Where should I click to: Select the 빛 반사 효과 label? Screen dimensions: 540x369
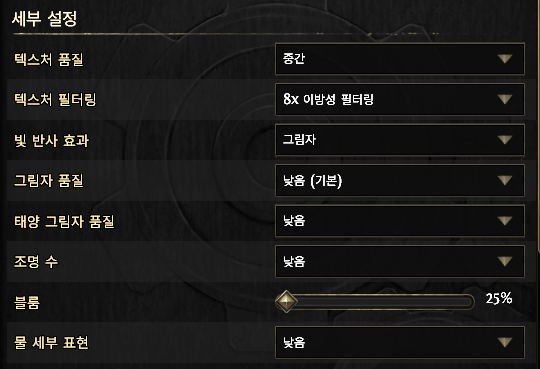click(x=51, y=140)
